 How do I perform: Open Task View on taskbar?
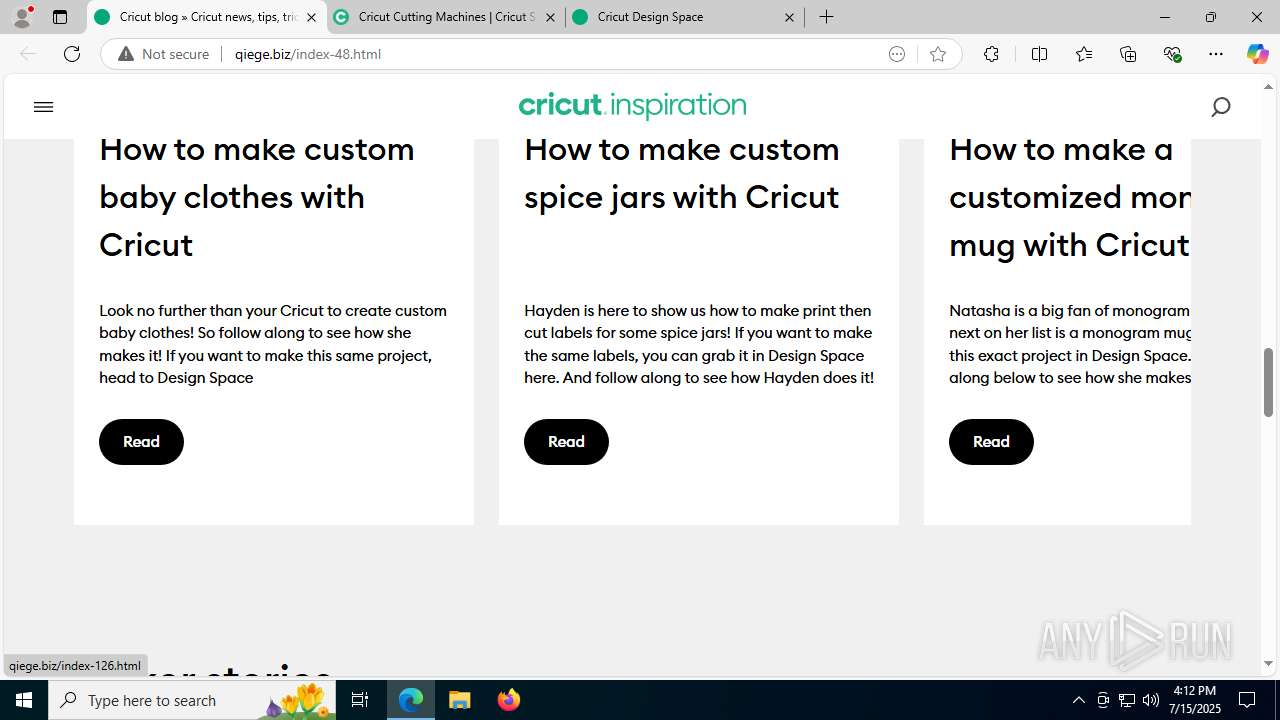360,700
